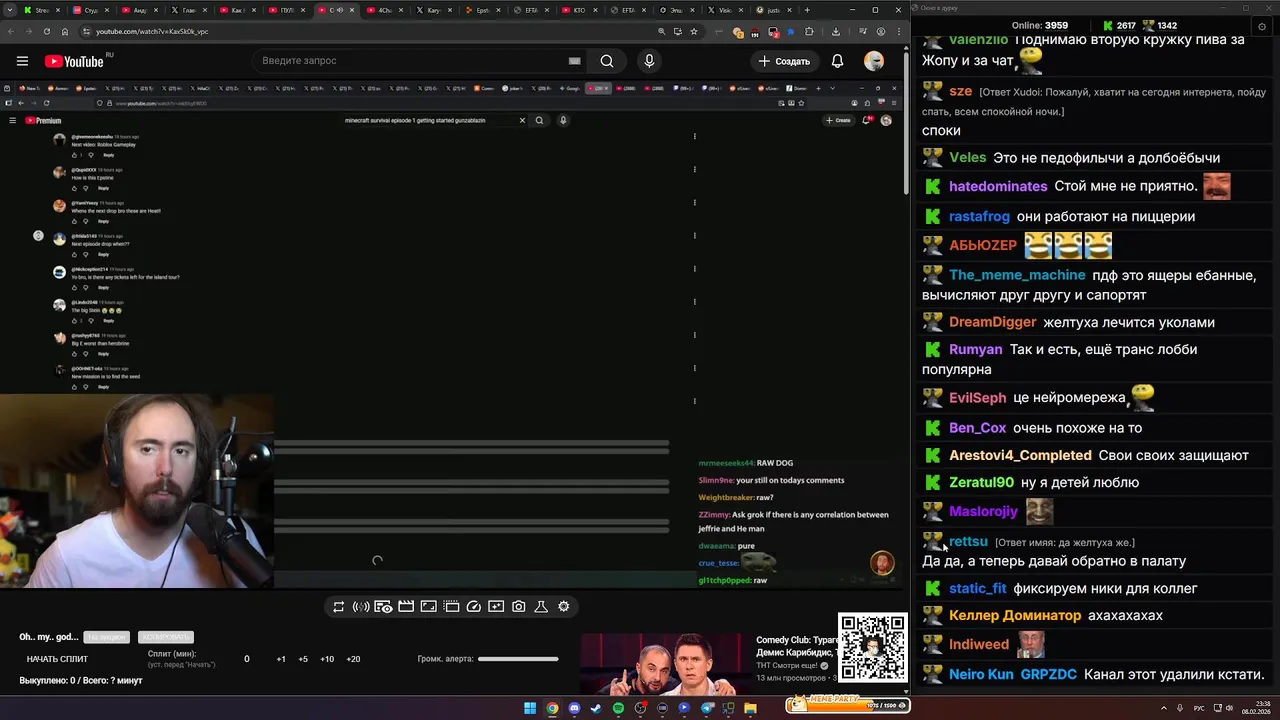Screen dimensions: 1280x720
Task: Mute the audio icon on the active tab
Action: click(339, 10)
